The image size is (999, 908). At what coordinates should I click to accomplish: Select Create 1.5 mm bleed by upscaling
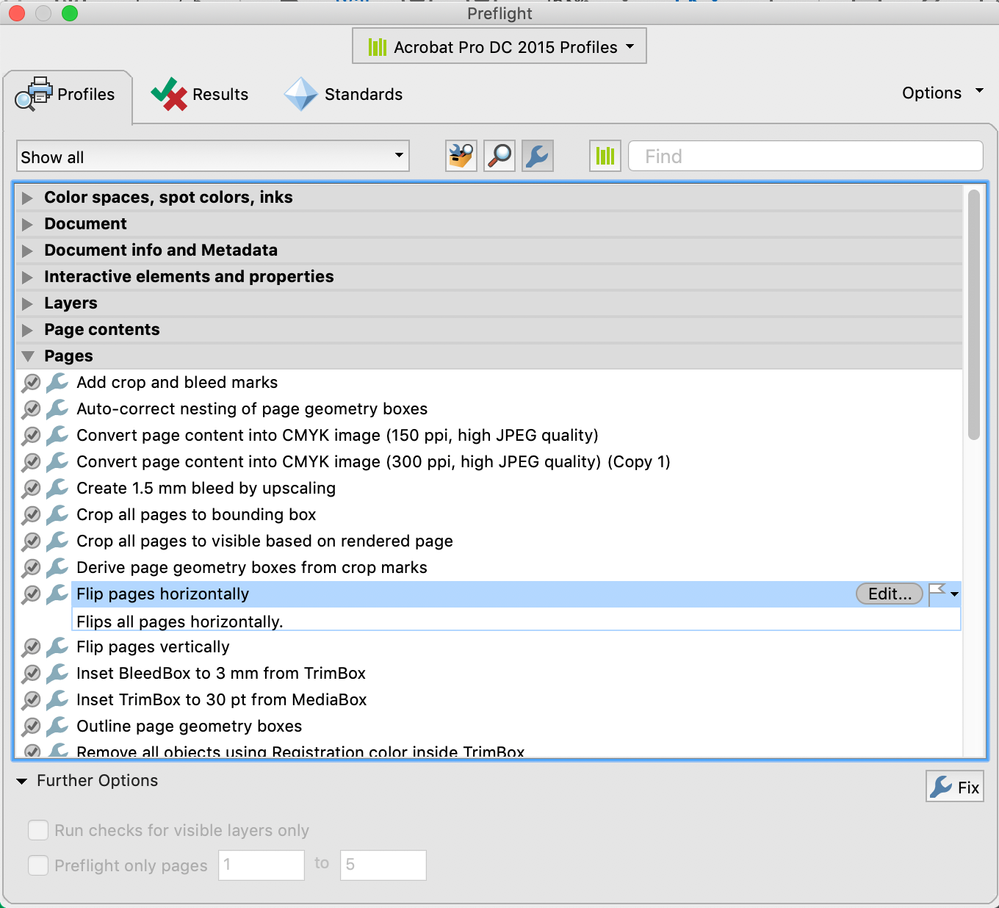206,488
